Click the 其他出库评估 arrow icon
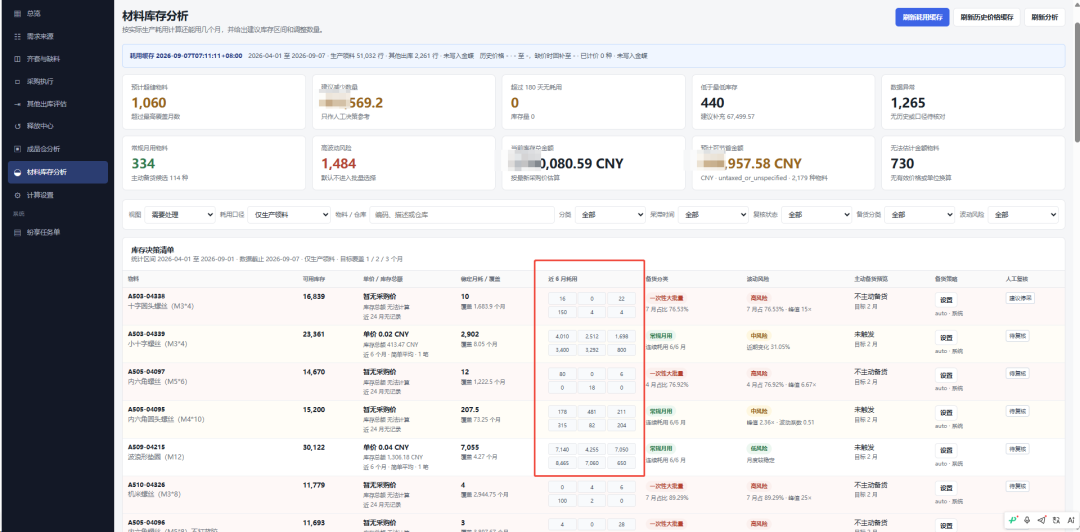This screenshot has height=532, width=1080. (x=17, y=104)
